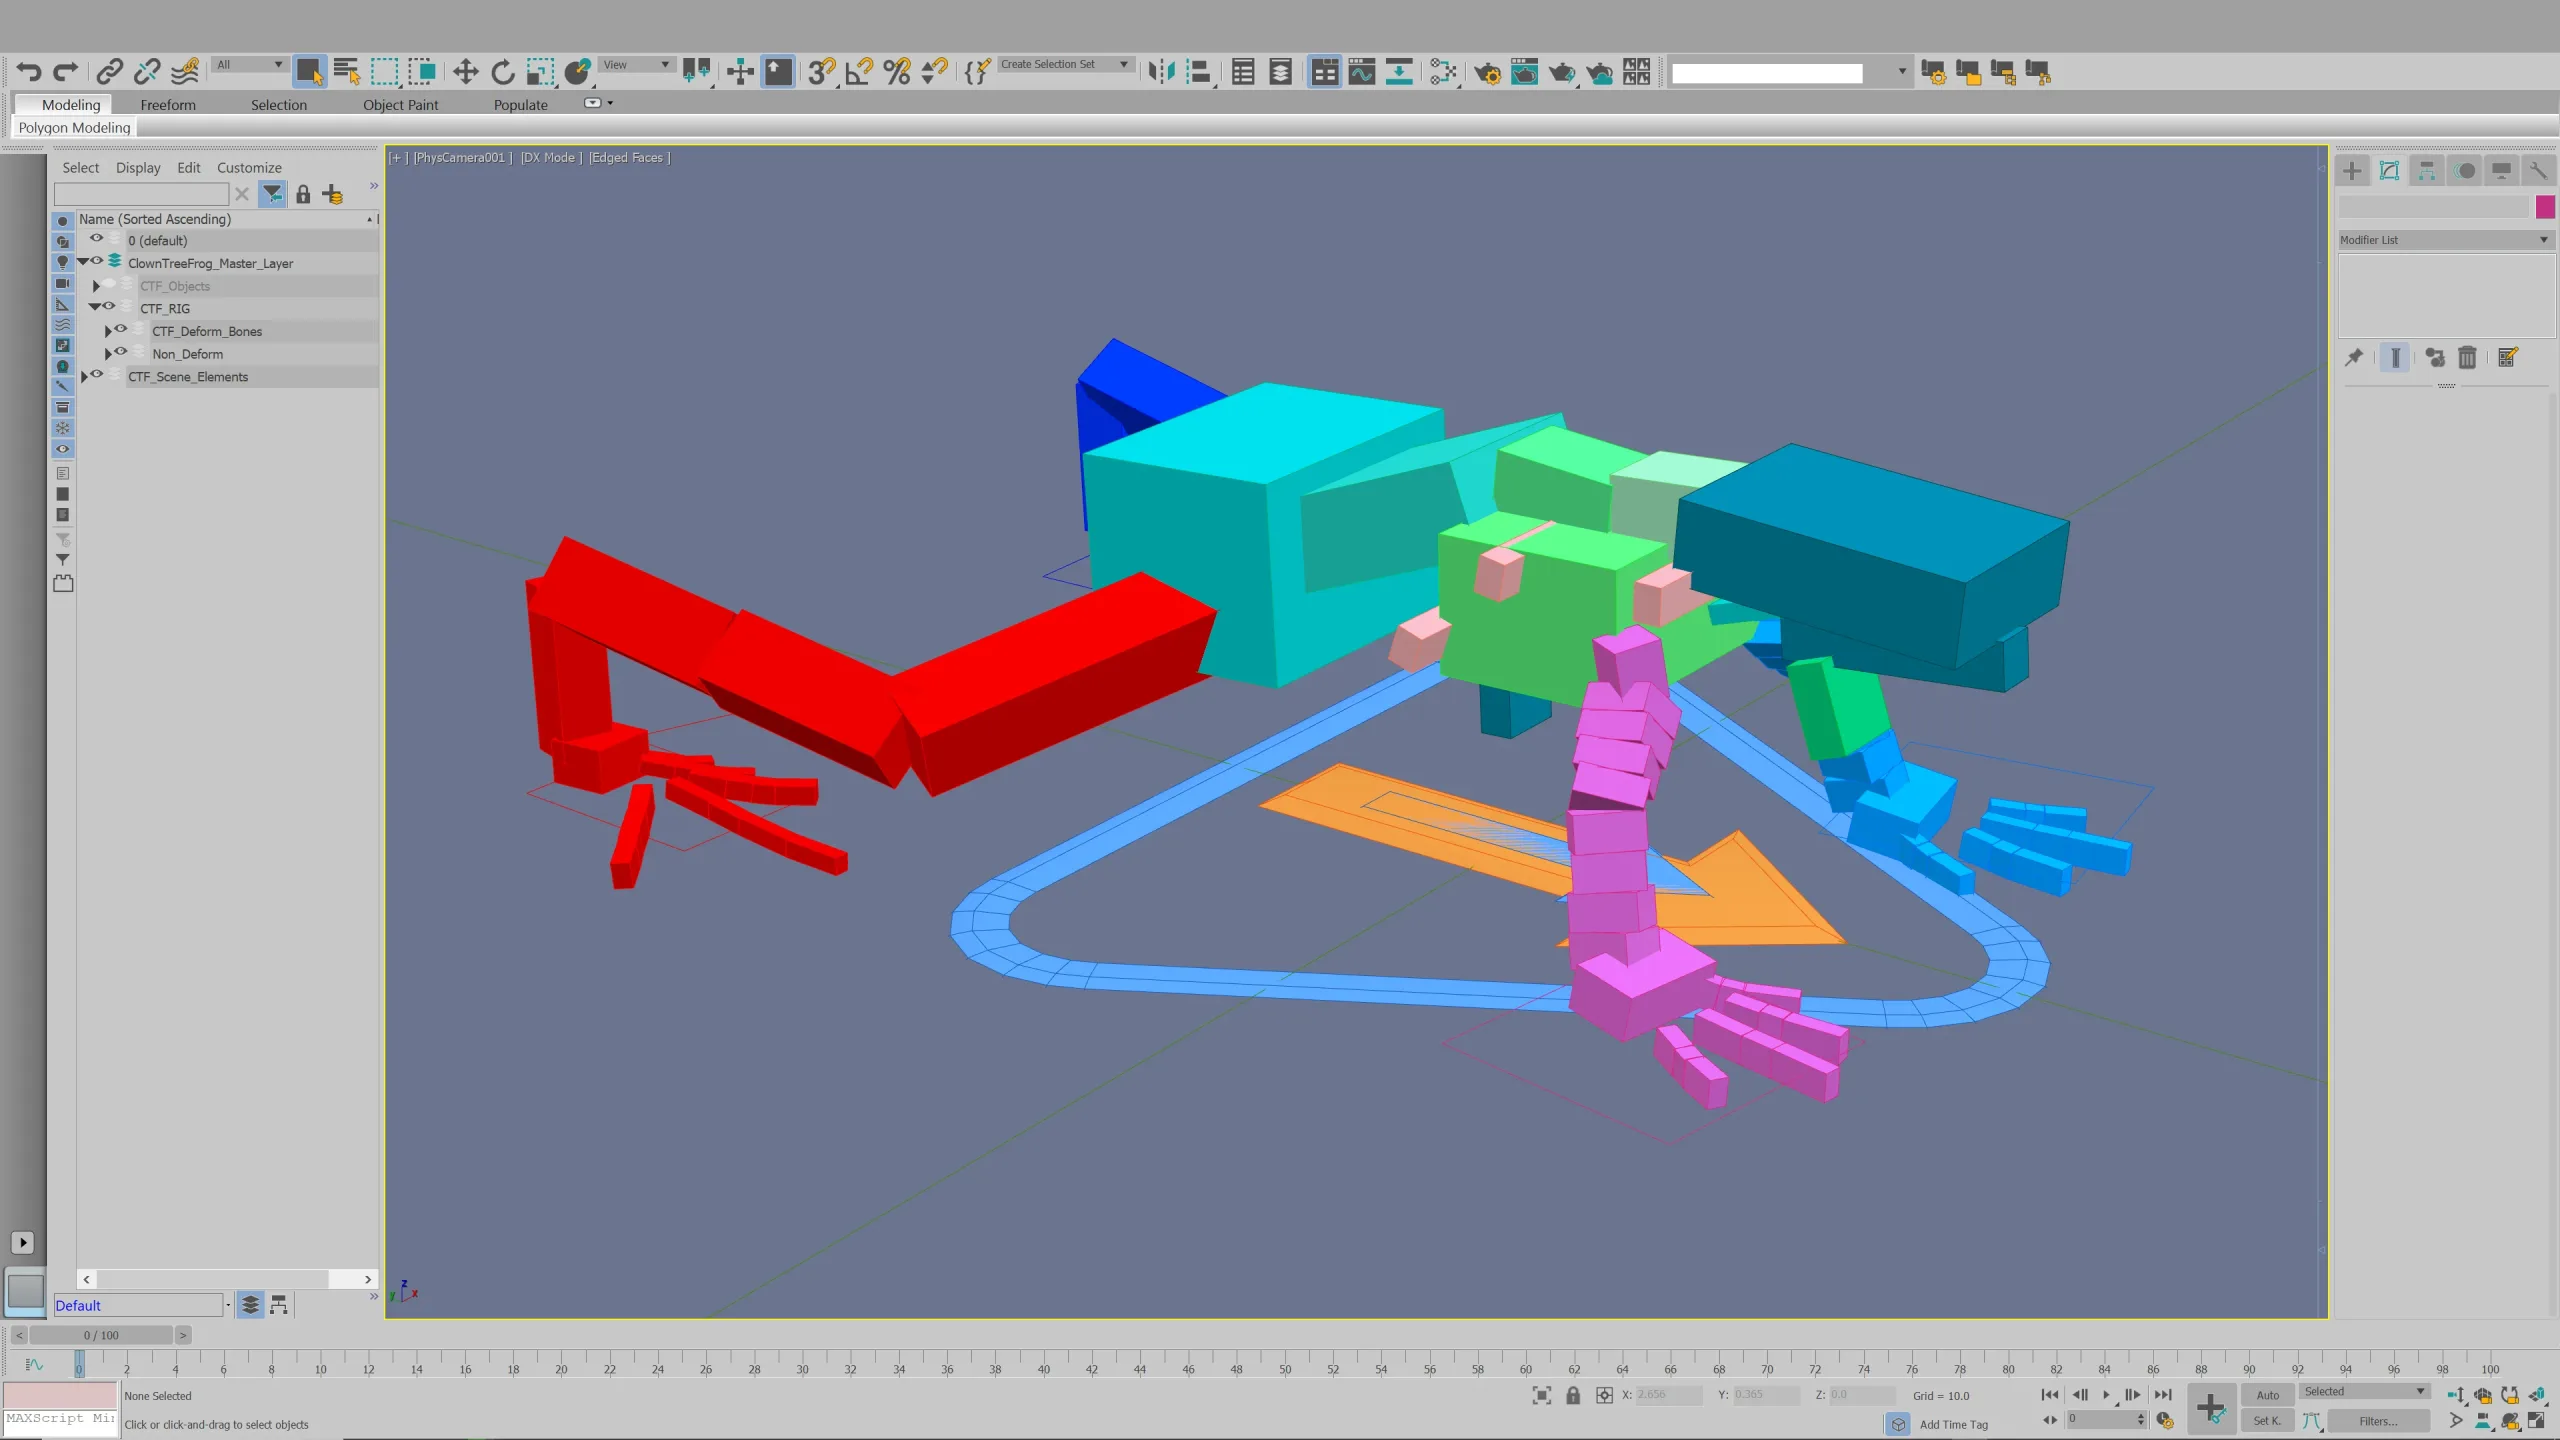
Task: Open Render Setup teapot icon
Action: click(1487, 72)
